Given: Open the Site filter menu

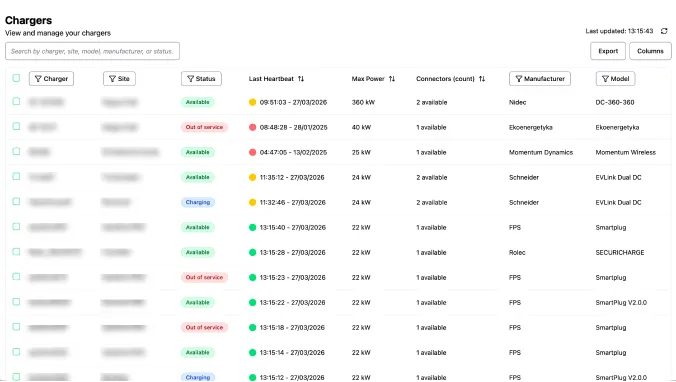Looking at the screenshot, I should click(x=119, y=78).
